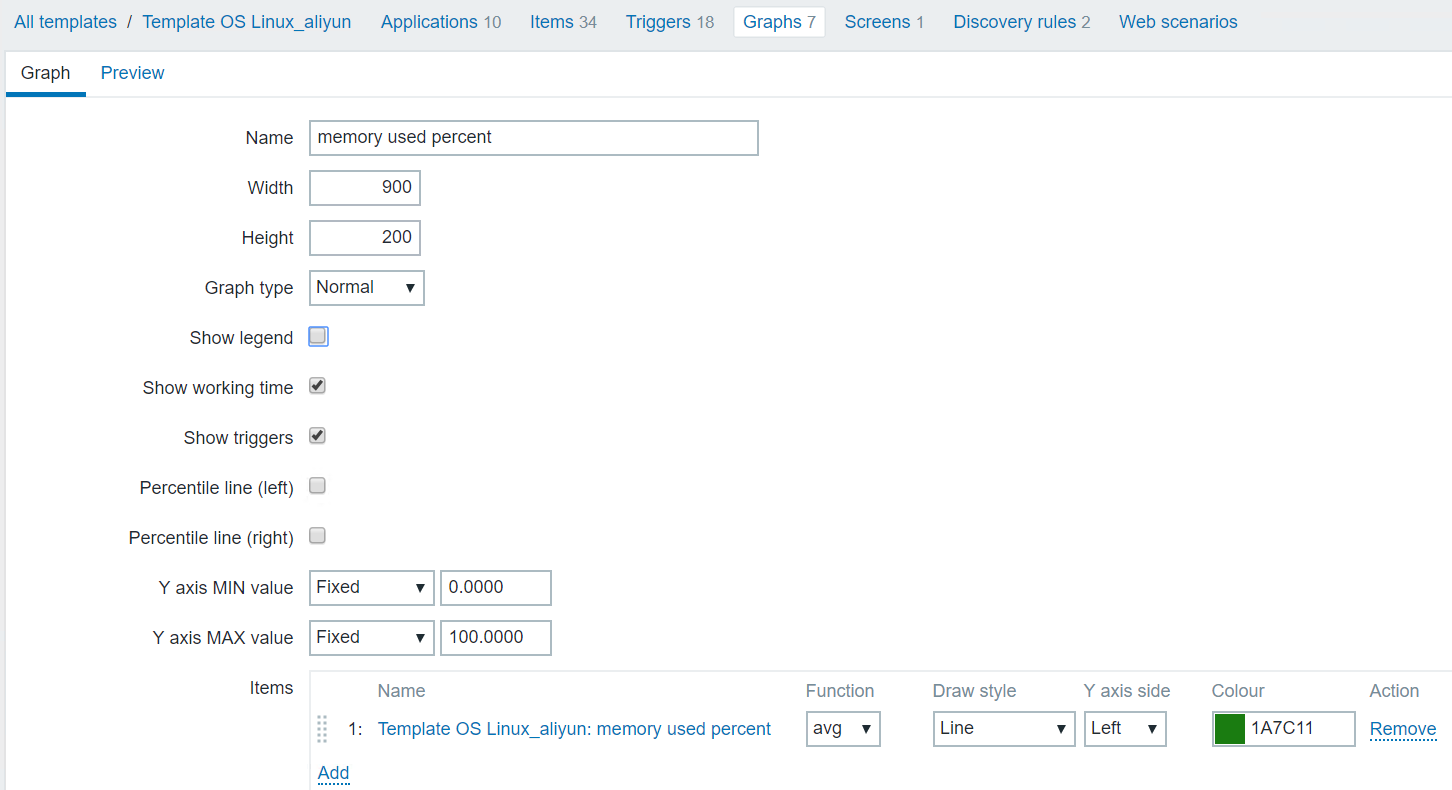Viewport: 1452px width, 790px height.
Task: Open Y axis MAX value type dropdown
Action: [x=372, y=638]
